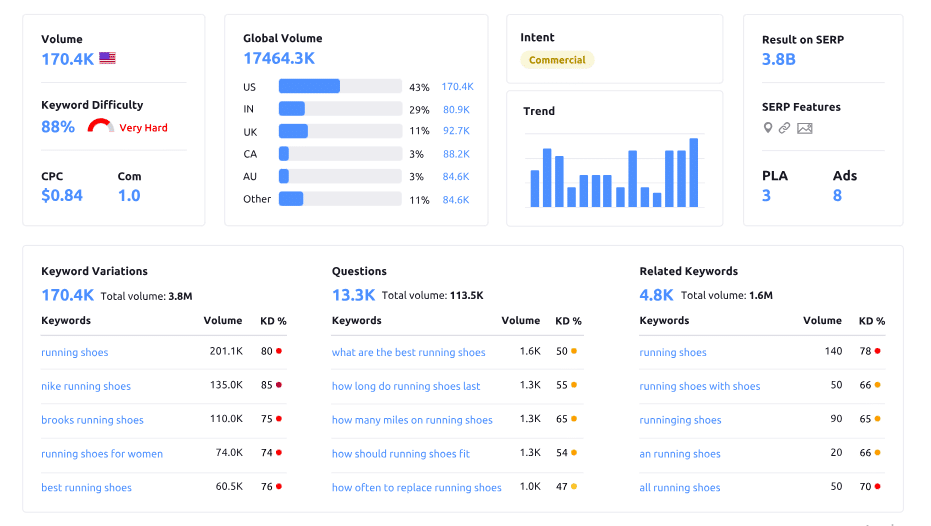Open 'running shoes with shoes' related keyword

click(699, 386)
